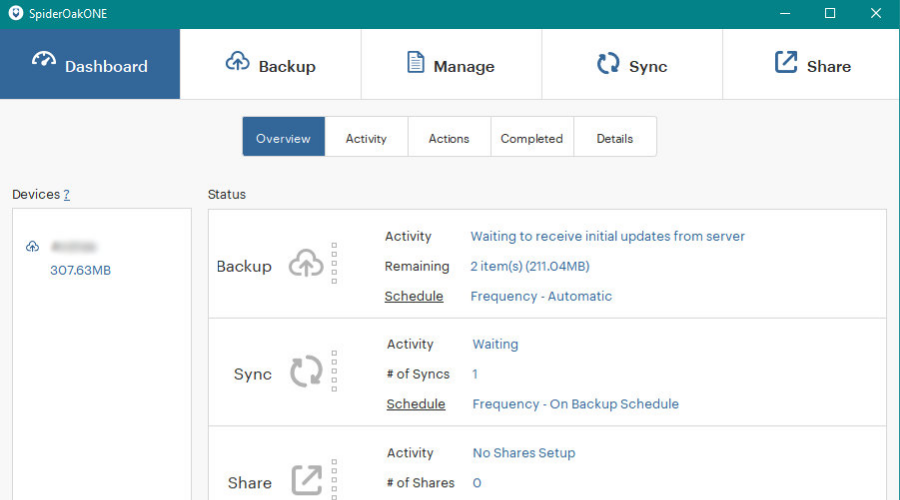Open the Actions sub-tab
900x500 pixels.
[x=449, y=137]
